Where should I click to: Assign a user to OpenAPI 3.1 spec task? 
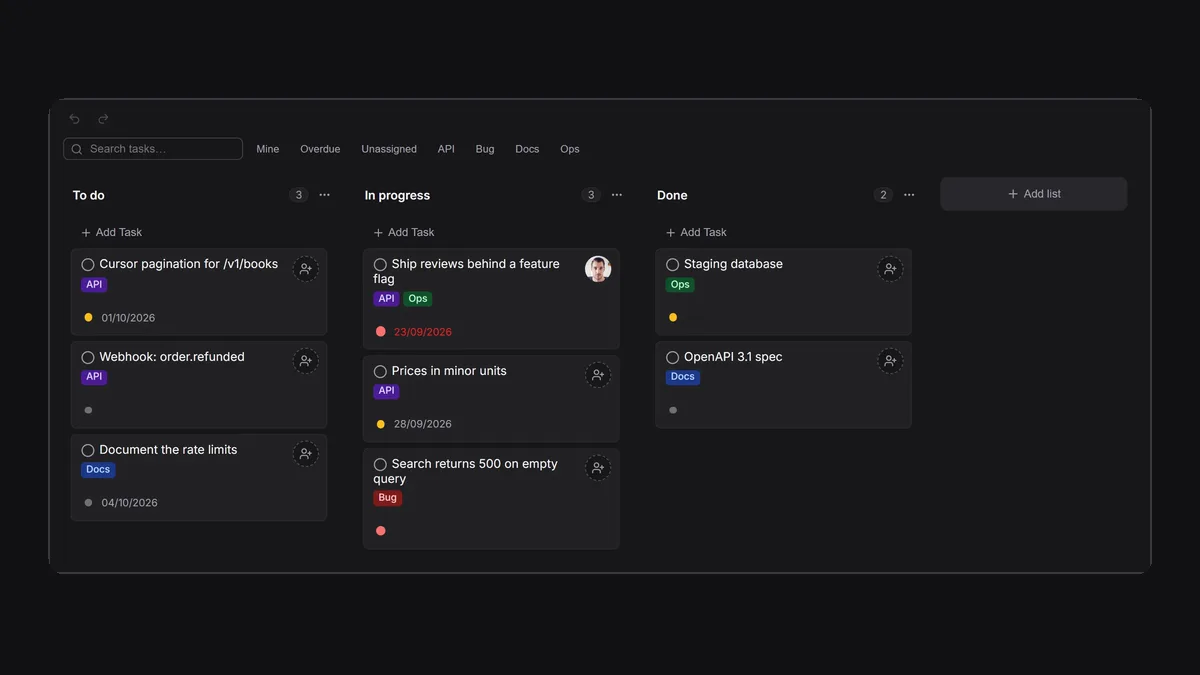(890, 361)
